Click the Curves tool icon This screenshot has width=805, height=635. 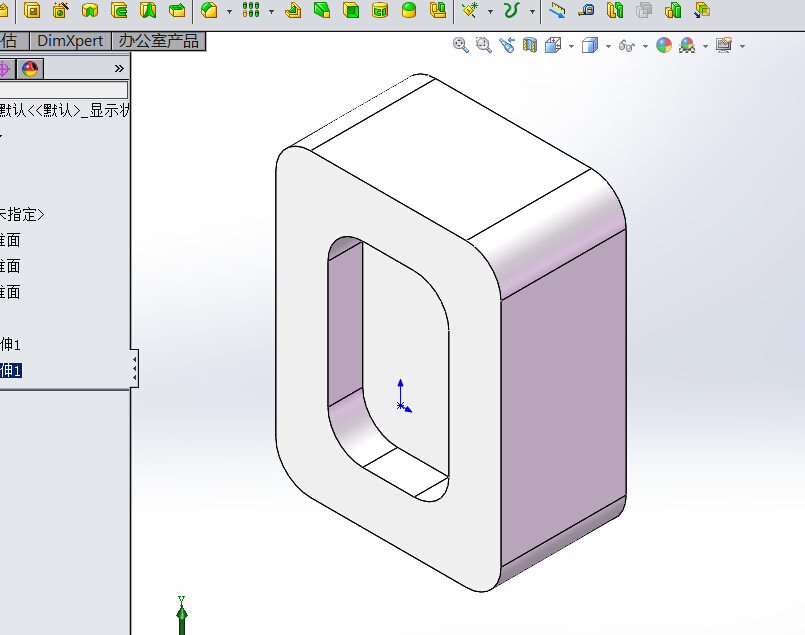(512, 10)
